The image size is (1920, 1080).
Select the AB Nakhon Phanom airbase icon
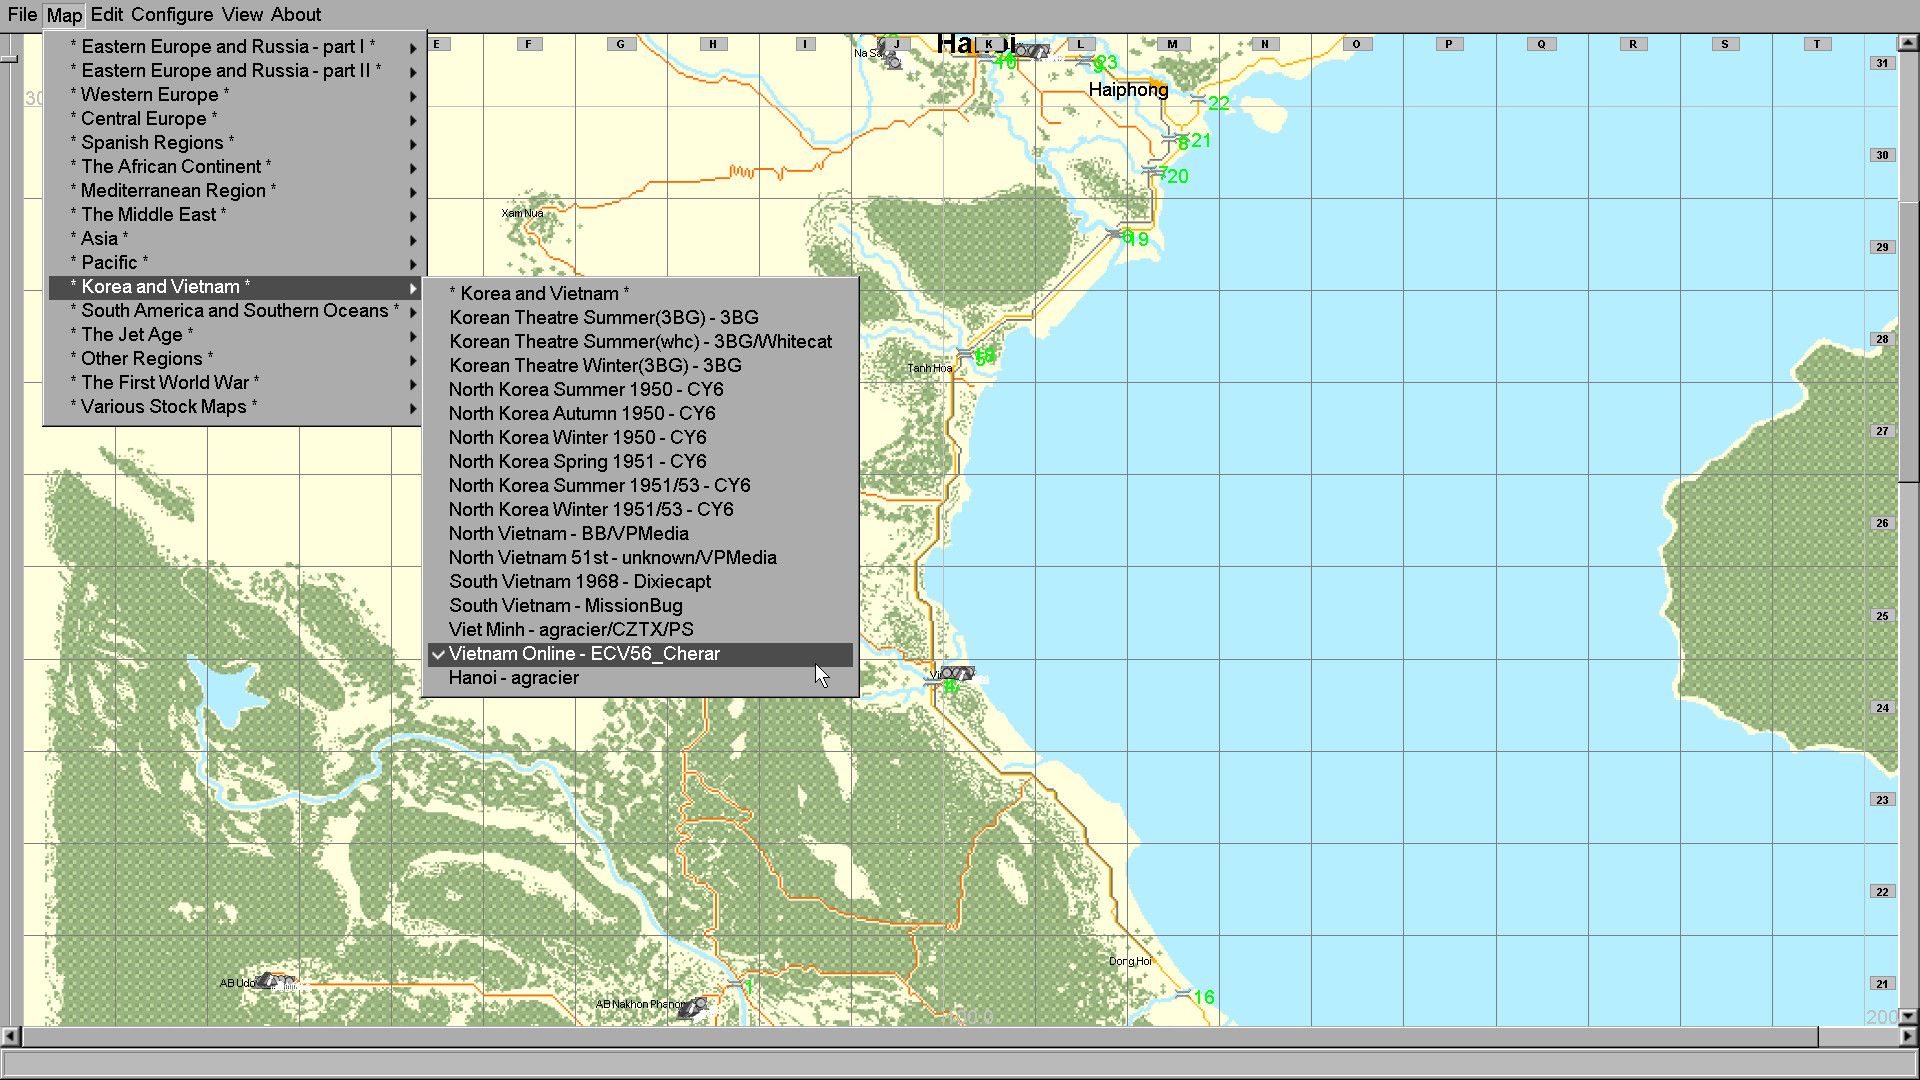(693, 1006)
